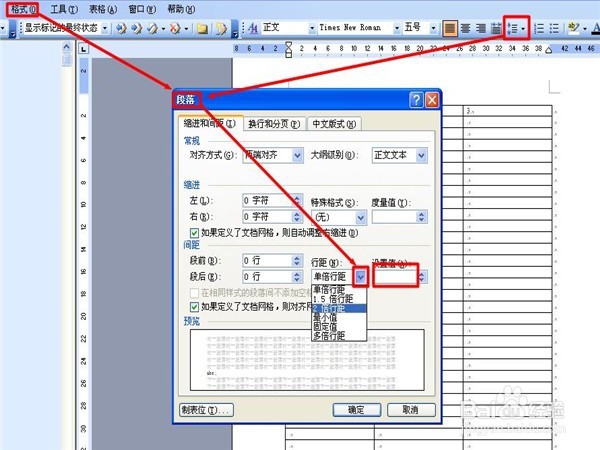The width and height of the screenshot is (600, 450).
Task: Click in the 度量值 input field
Action: pos(395,217)
